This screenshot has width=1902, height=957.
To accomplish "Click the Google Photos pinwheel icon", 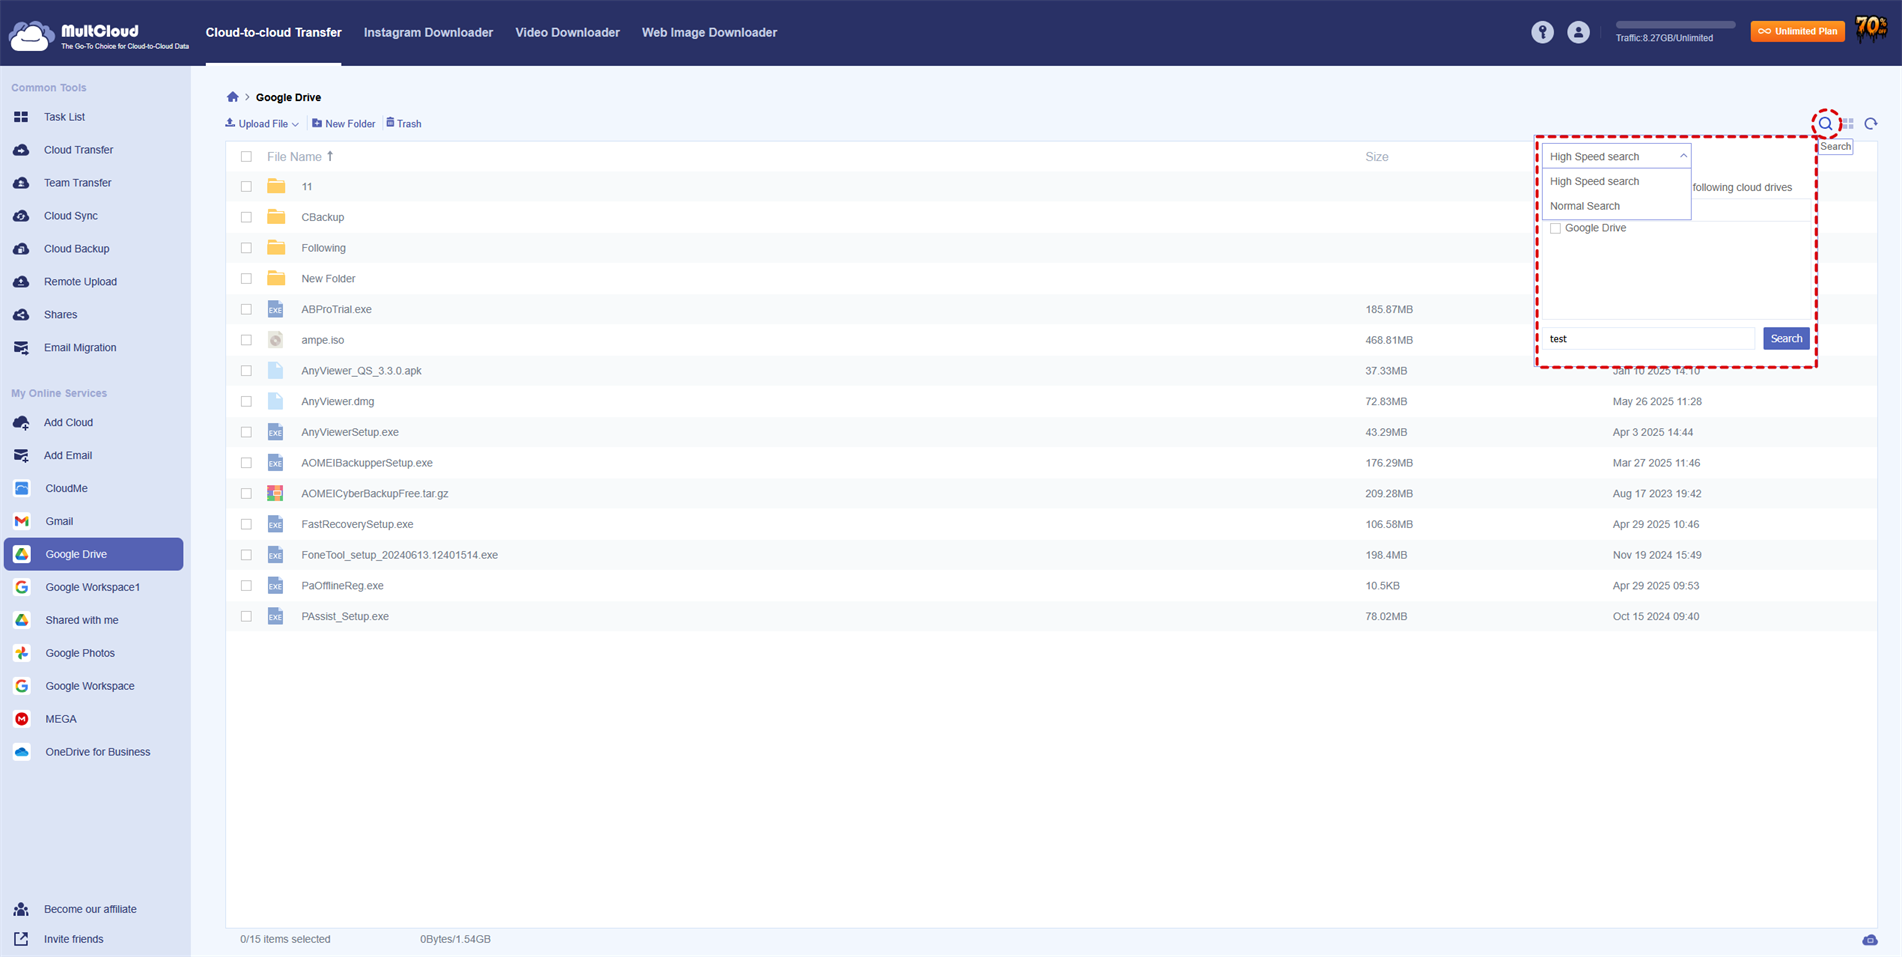I will pyautogui.click(x=22, y=653).
